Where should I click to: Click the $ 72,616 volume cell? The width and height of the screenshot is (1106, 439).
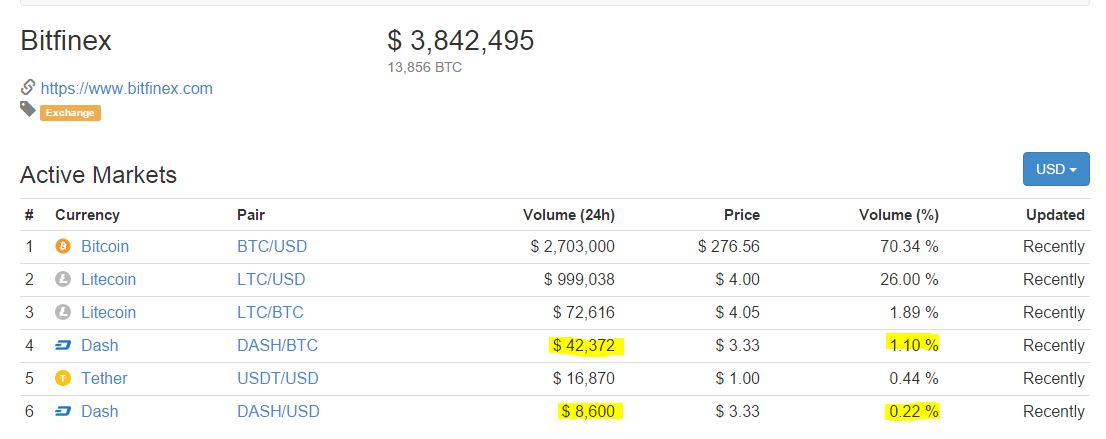coord(584,313)
